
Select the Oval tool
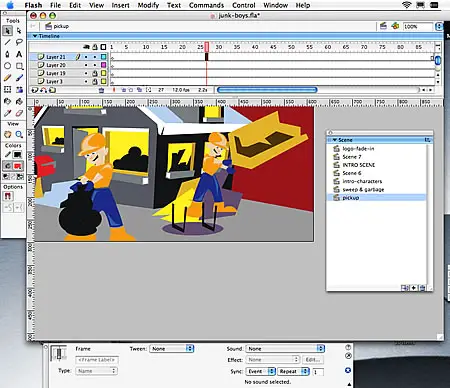coord(7,66)
